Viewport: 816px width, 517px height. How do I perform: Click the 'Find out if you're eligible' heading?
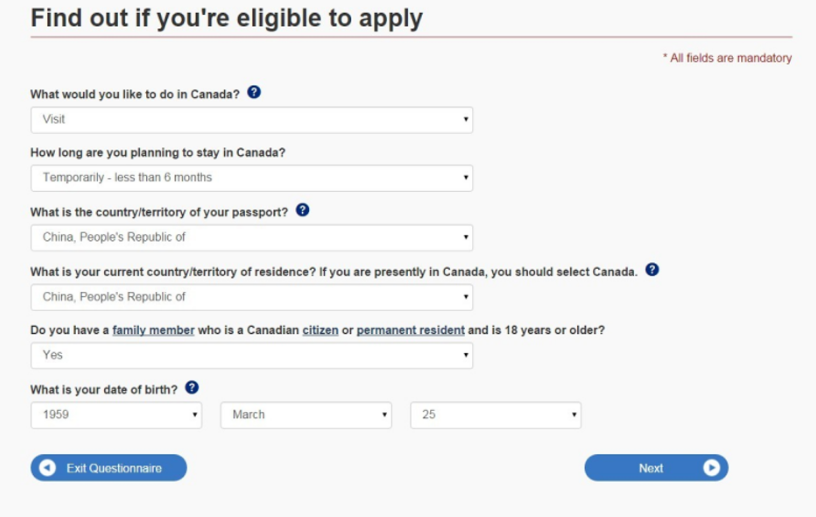coord(226,18)
